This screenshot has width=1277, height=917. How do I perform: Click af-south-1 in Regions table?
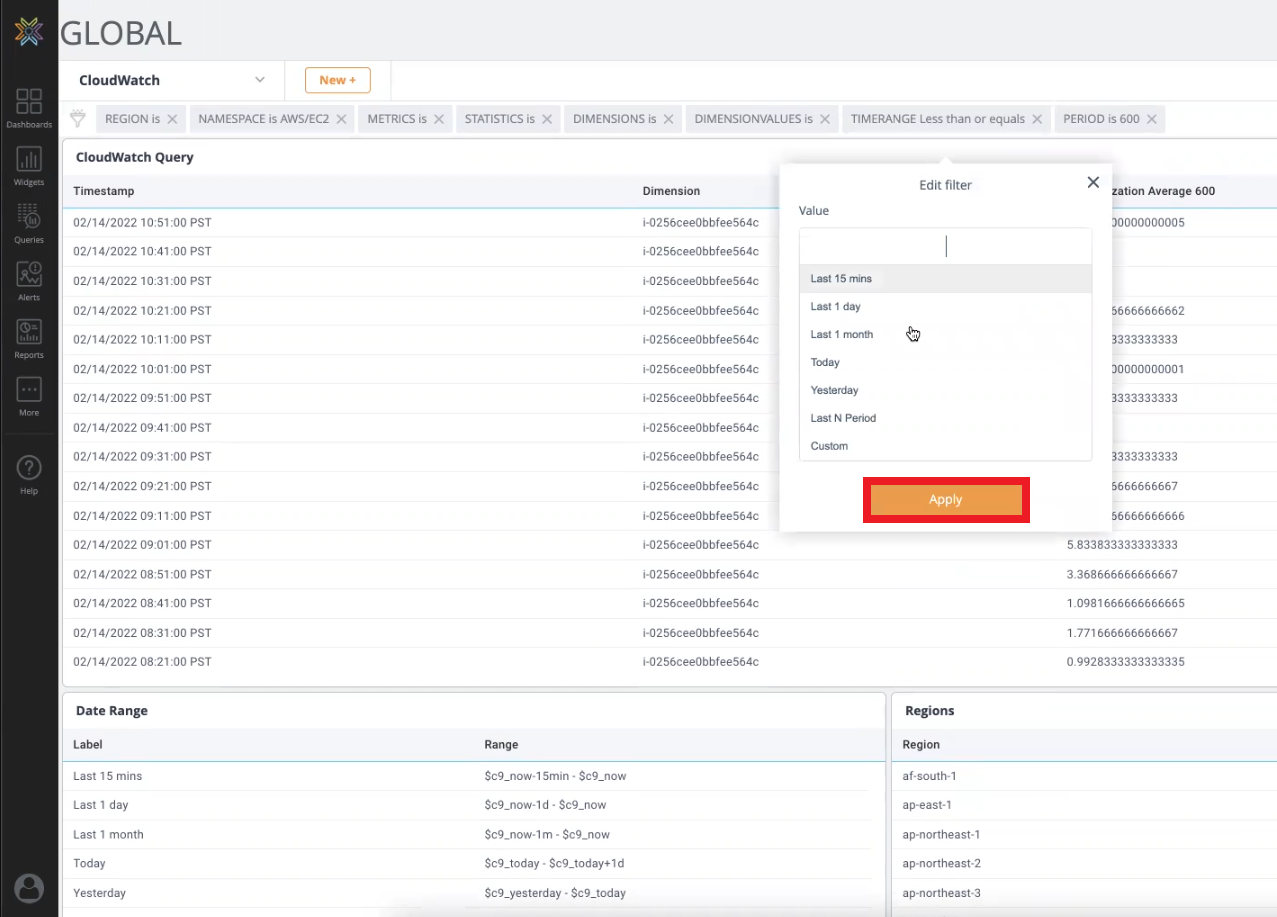(x=929, y=776)
